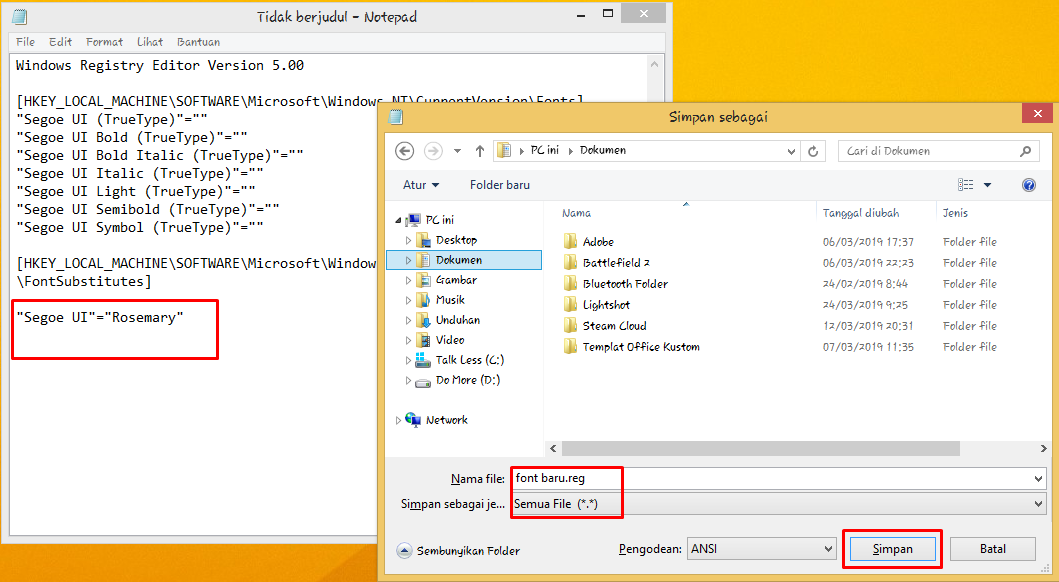Go up one folder level

pos(480,151)
